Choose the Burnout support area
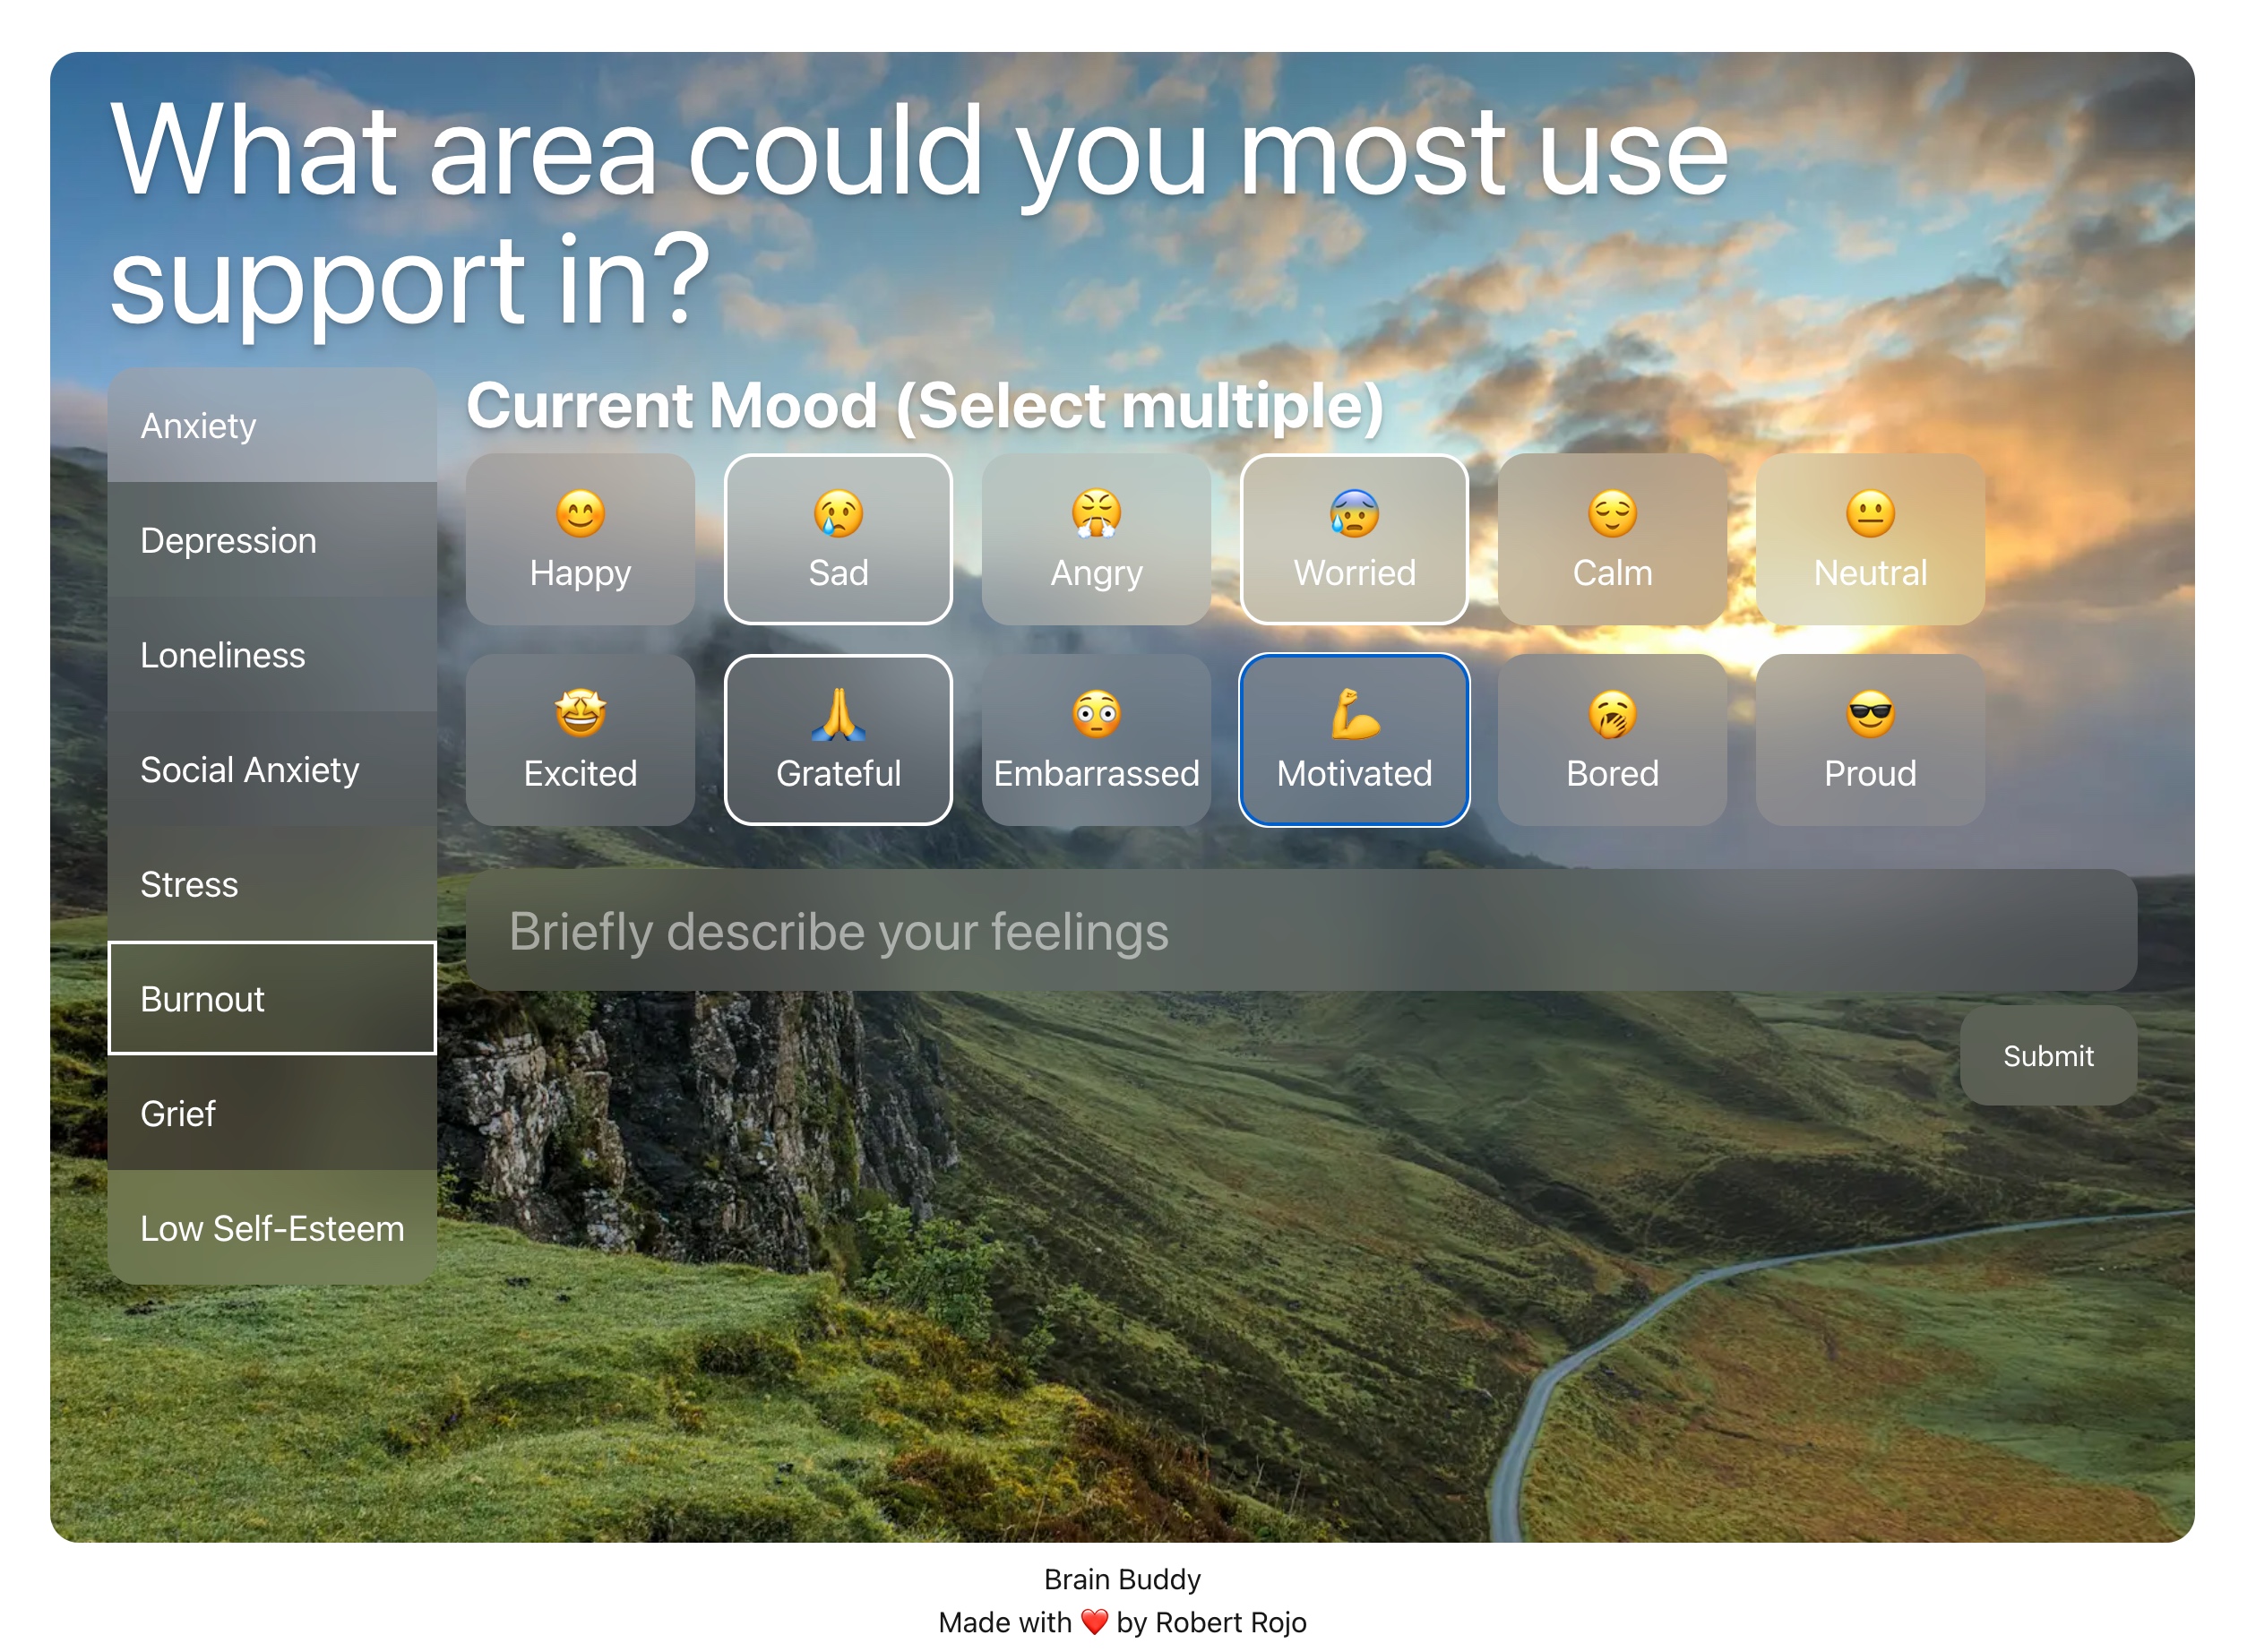 (272, 999)
